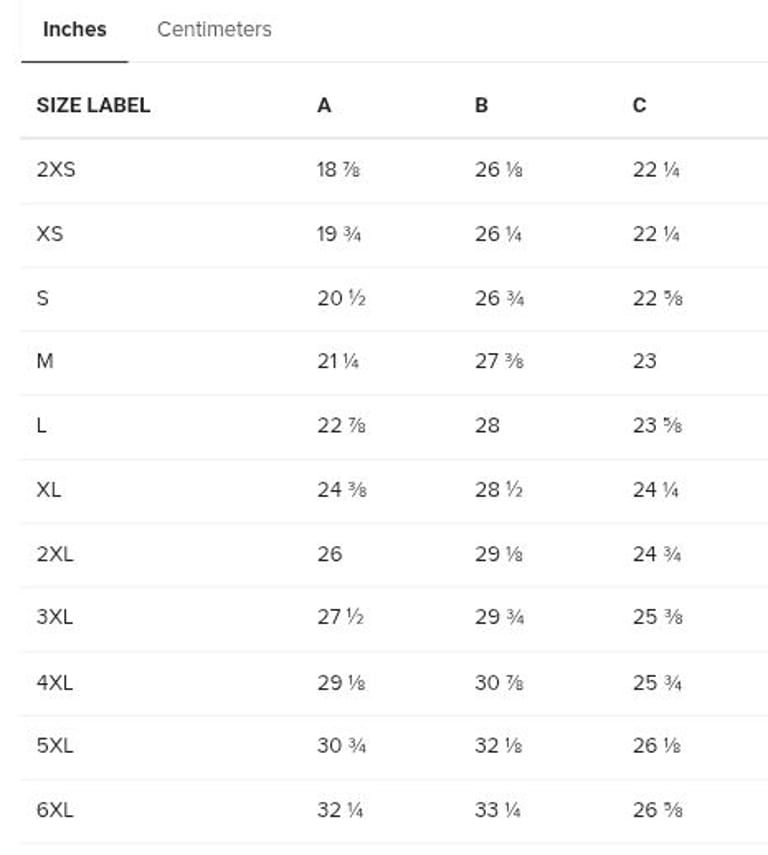The image size is (768, 855).
Task: Click the C measurement 23 for size M
Action: pyautogui.click(x=645, y=361)
